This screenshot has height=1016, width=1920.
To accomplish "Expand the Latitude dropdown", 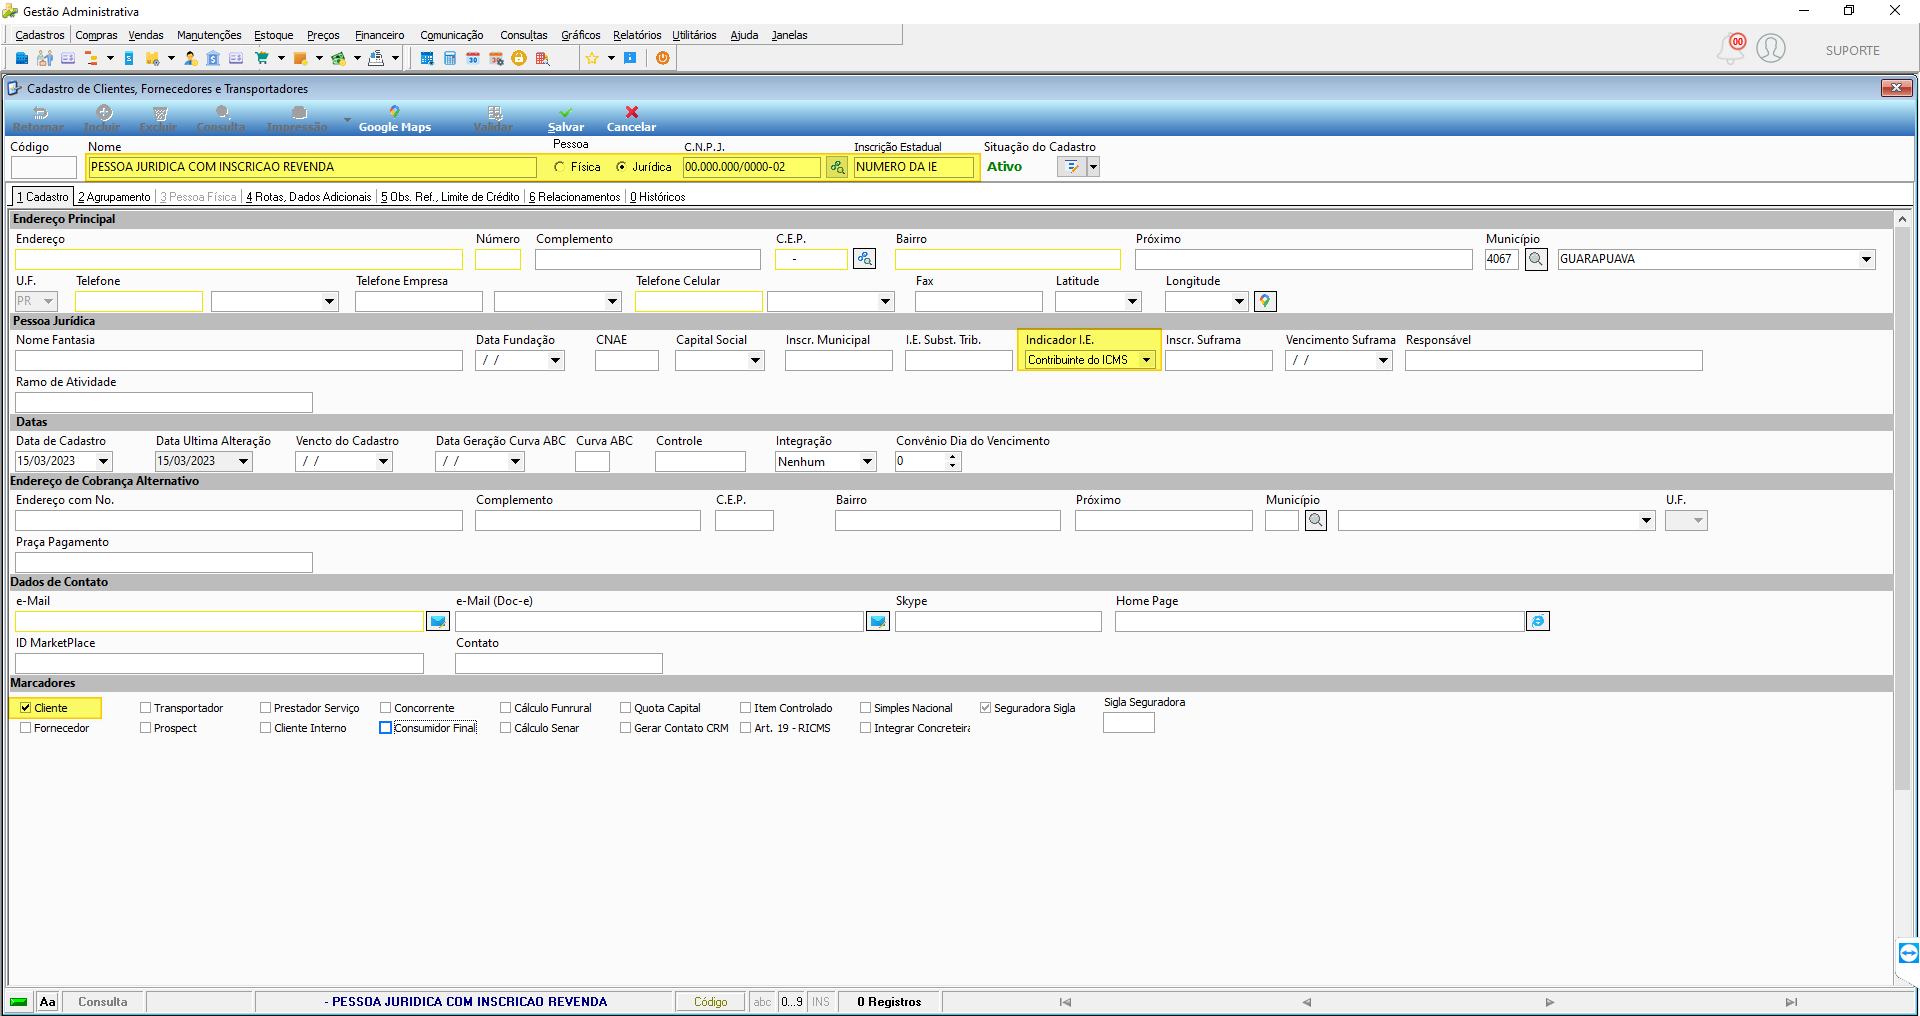I will [x=1132, y=301].
